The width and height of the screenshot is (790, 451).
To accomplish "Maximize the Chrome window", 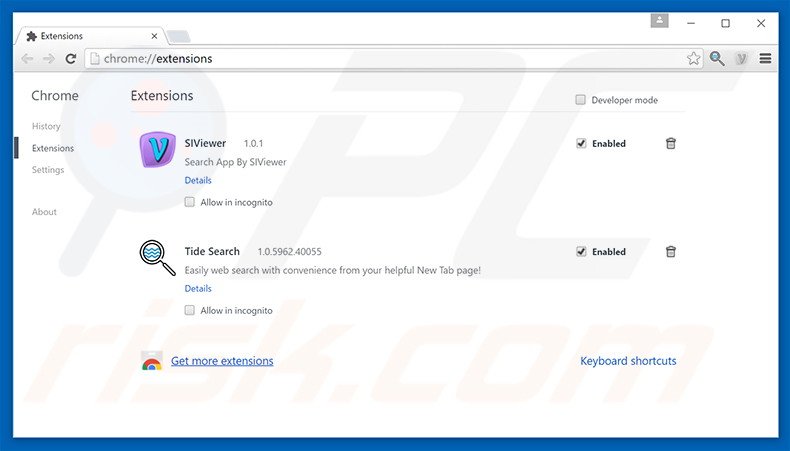I will (x=726, y=23).
